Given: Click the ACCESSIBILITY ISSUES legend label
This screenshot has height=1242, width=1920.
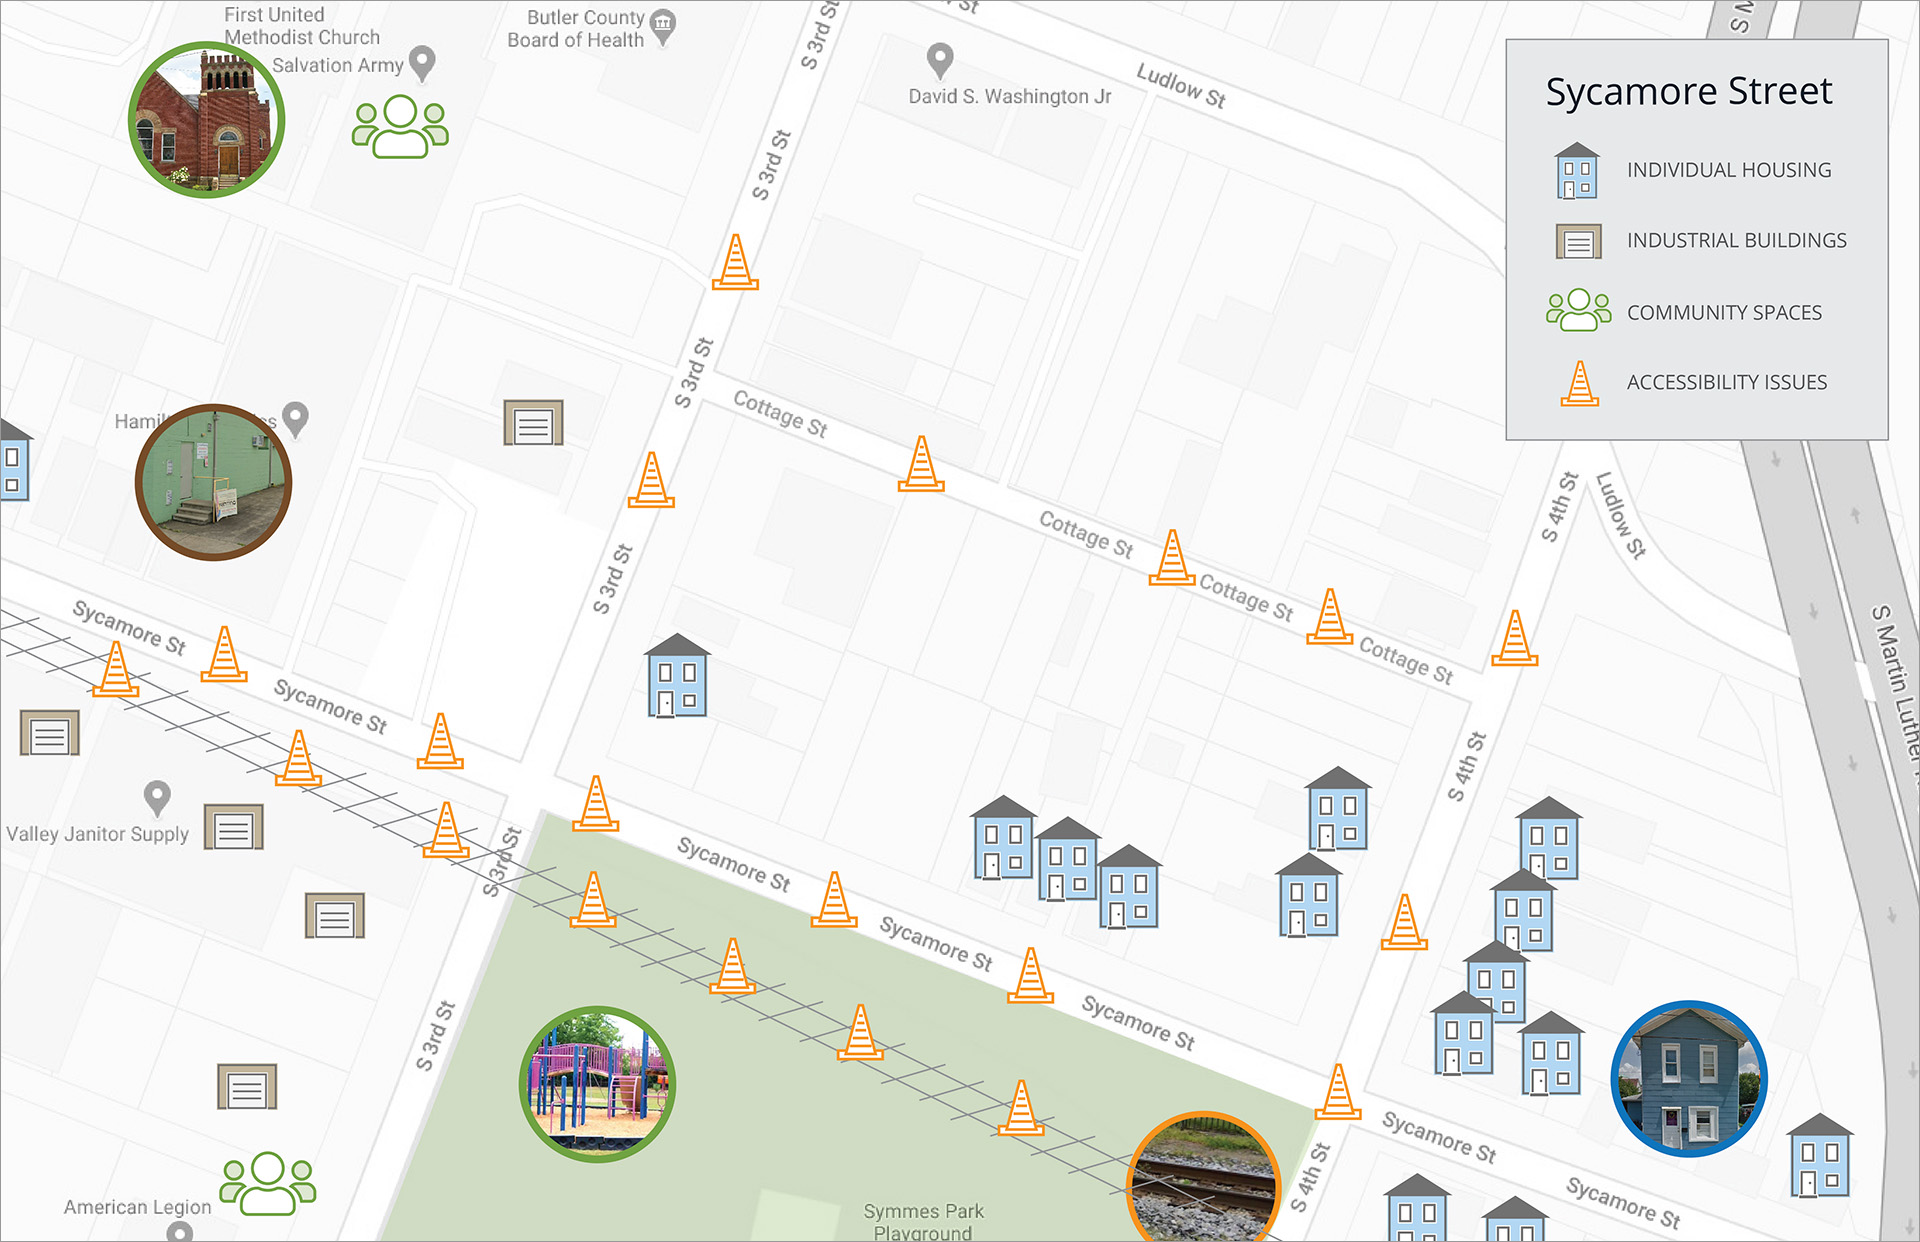Looking at the screenshot, I should 1727,382.
